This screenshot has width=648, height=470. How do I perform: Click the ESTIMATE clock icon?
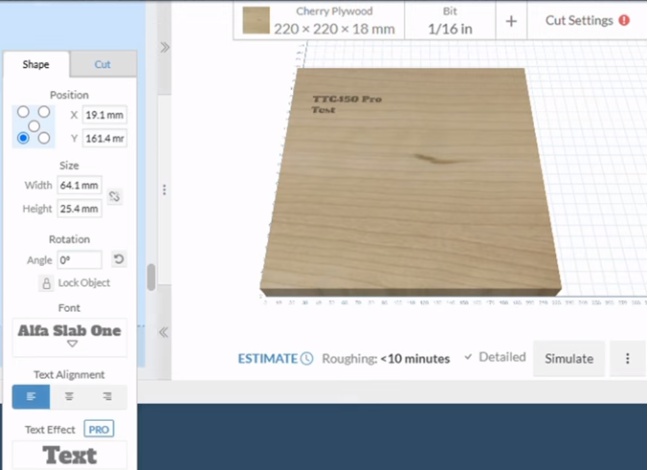click(307, 358)
